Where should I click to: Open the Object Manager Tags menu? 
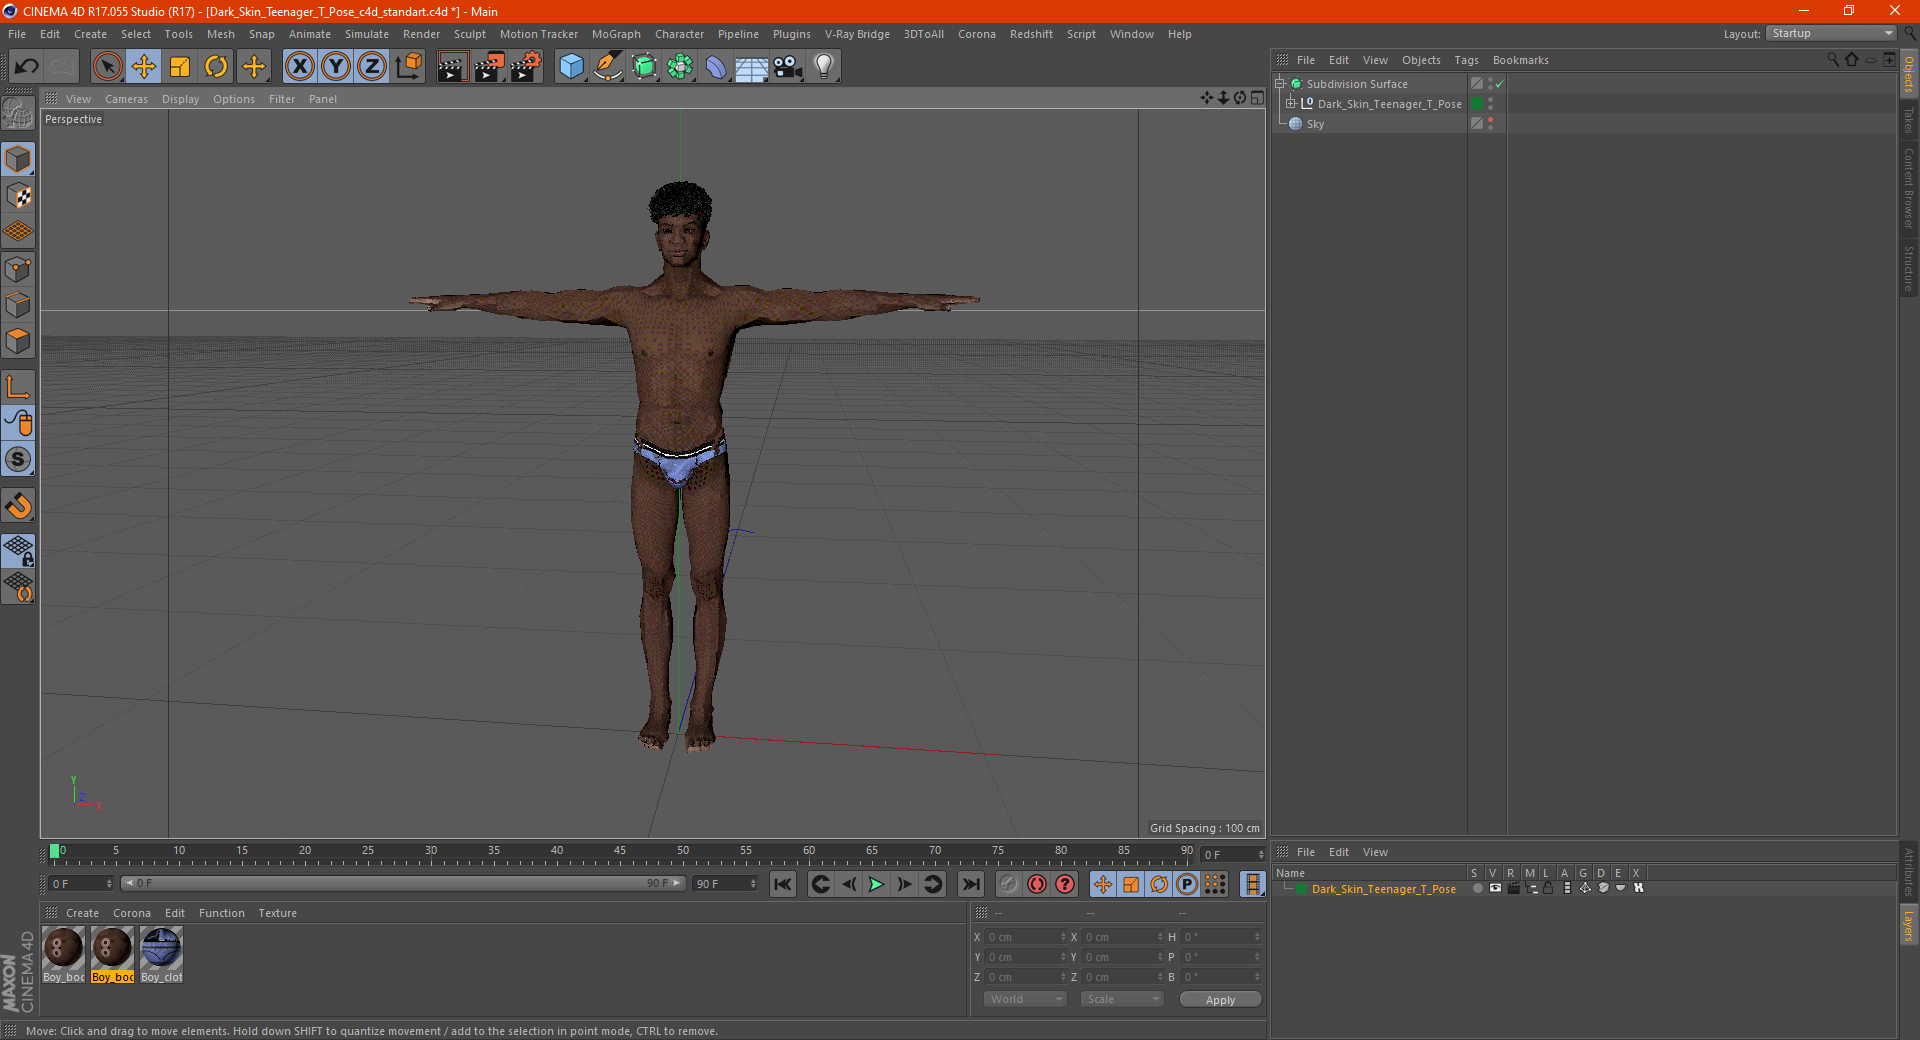[x=1466, y=60]
